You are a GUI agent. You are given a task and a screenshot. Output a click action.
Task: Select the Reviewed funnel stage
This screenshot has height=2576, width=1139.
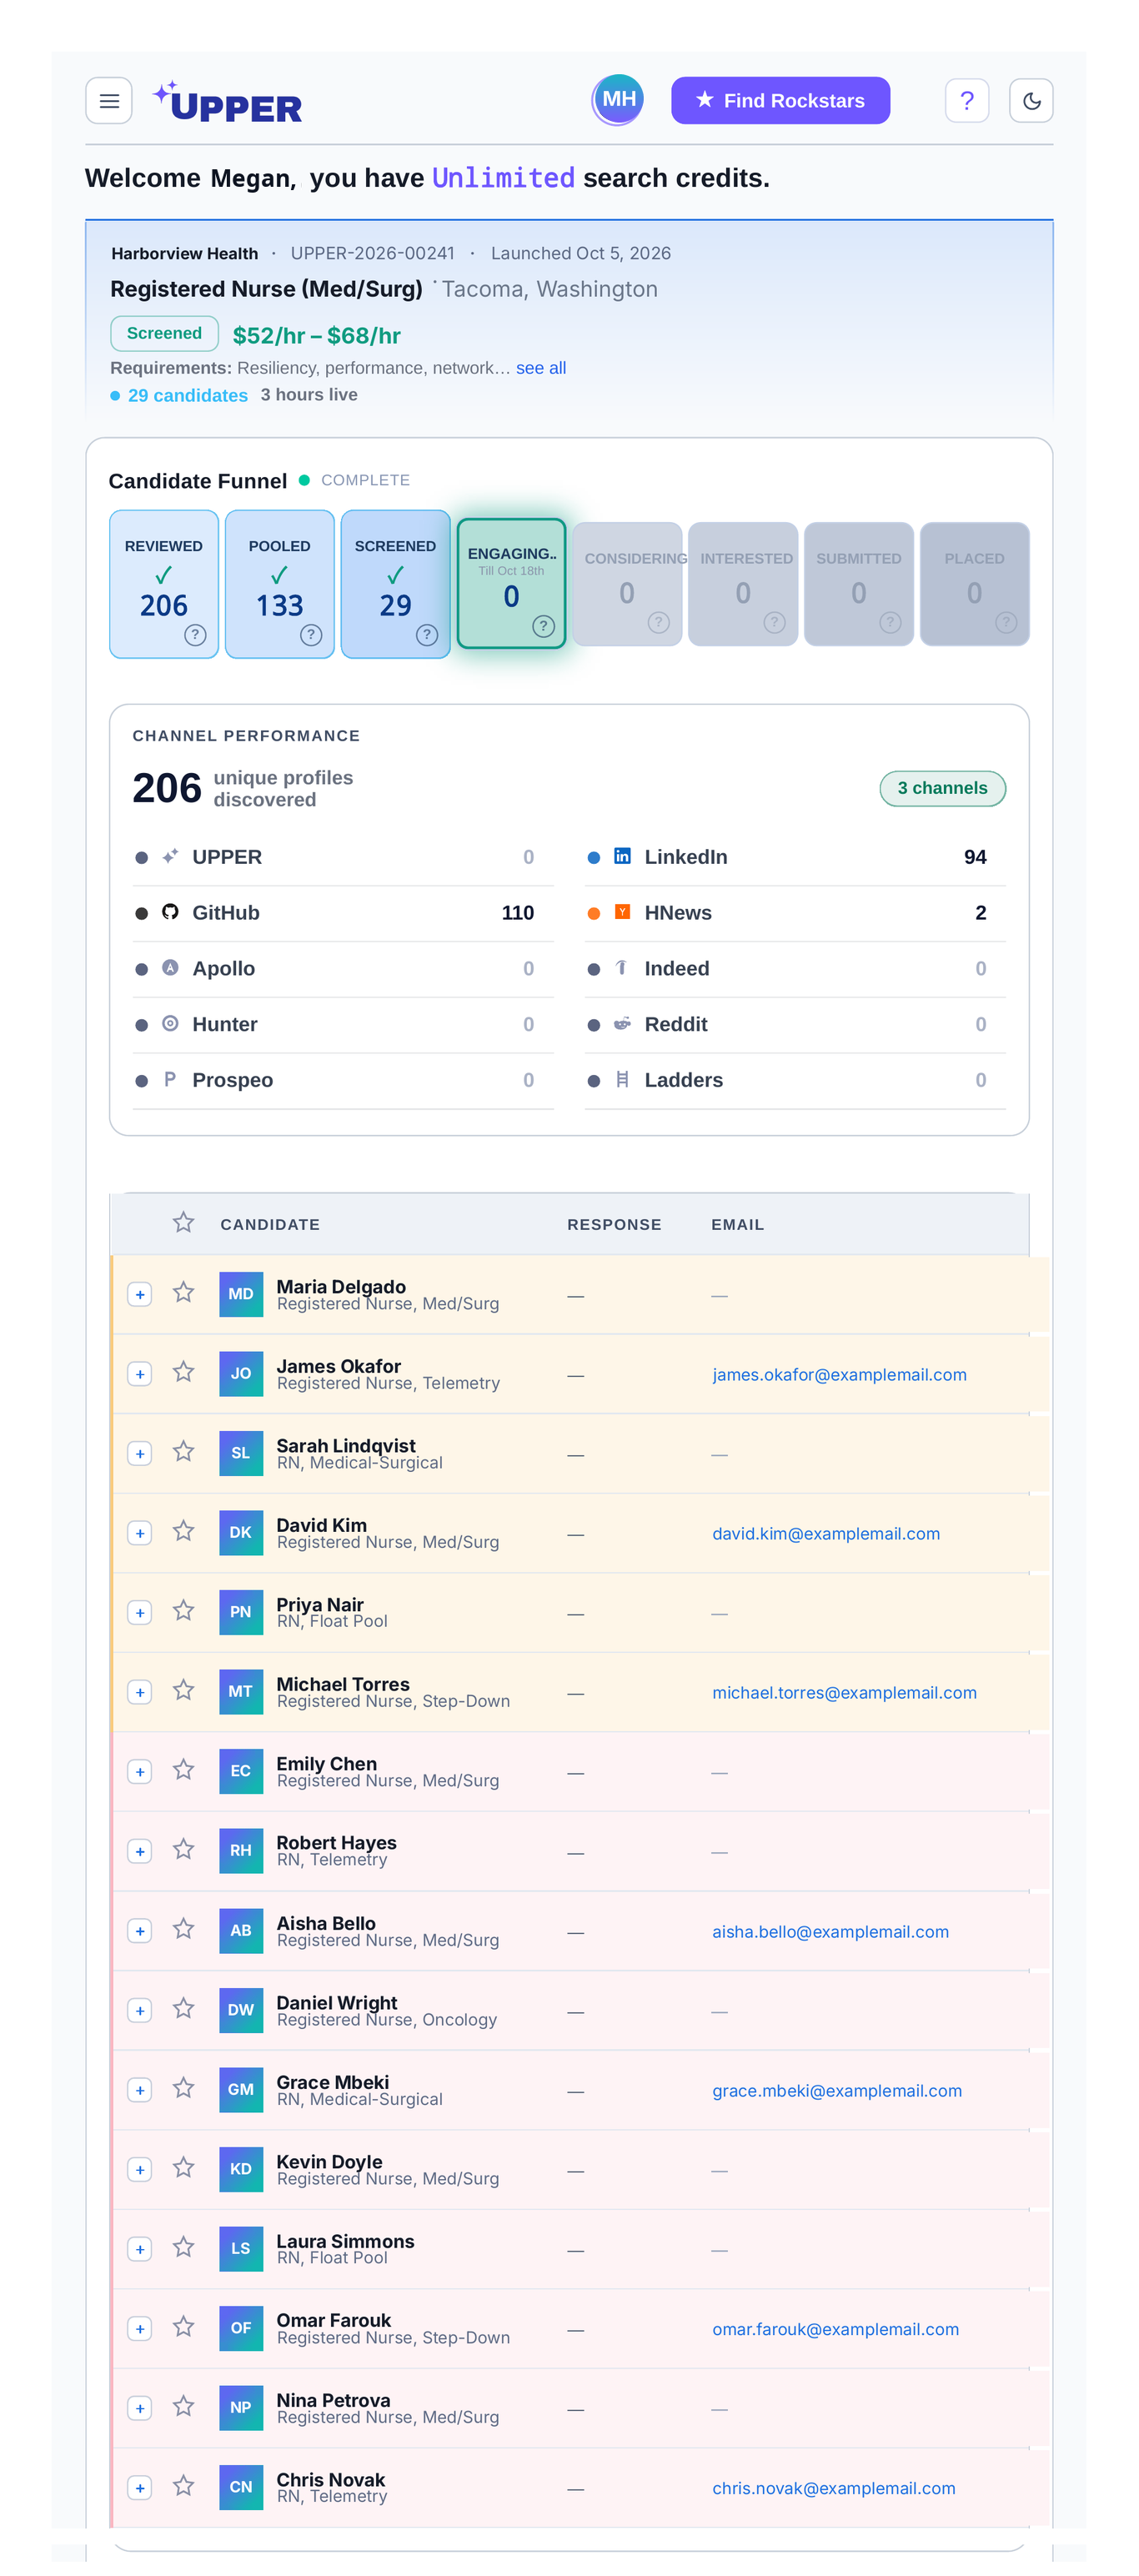tap(164, 584)
